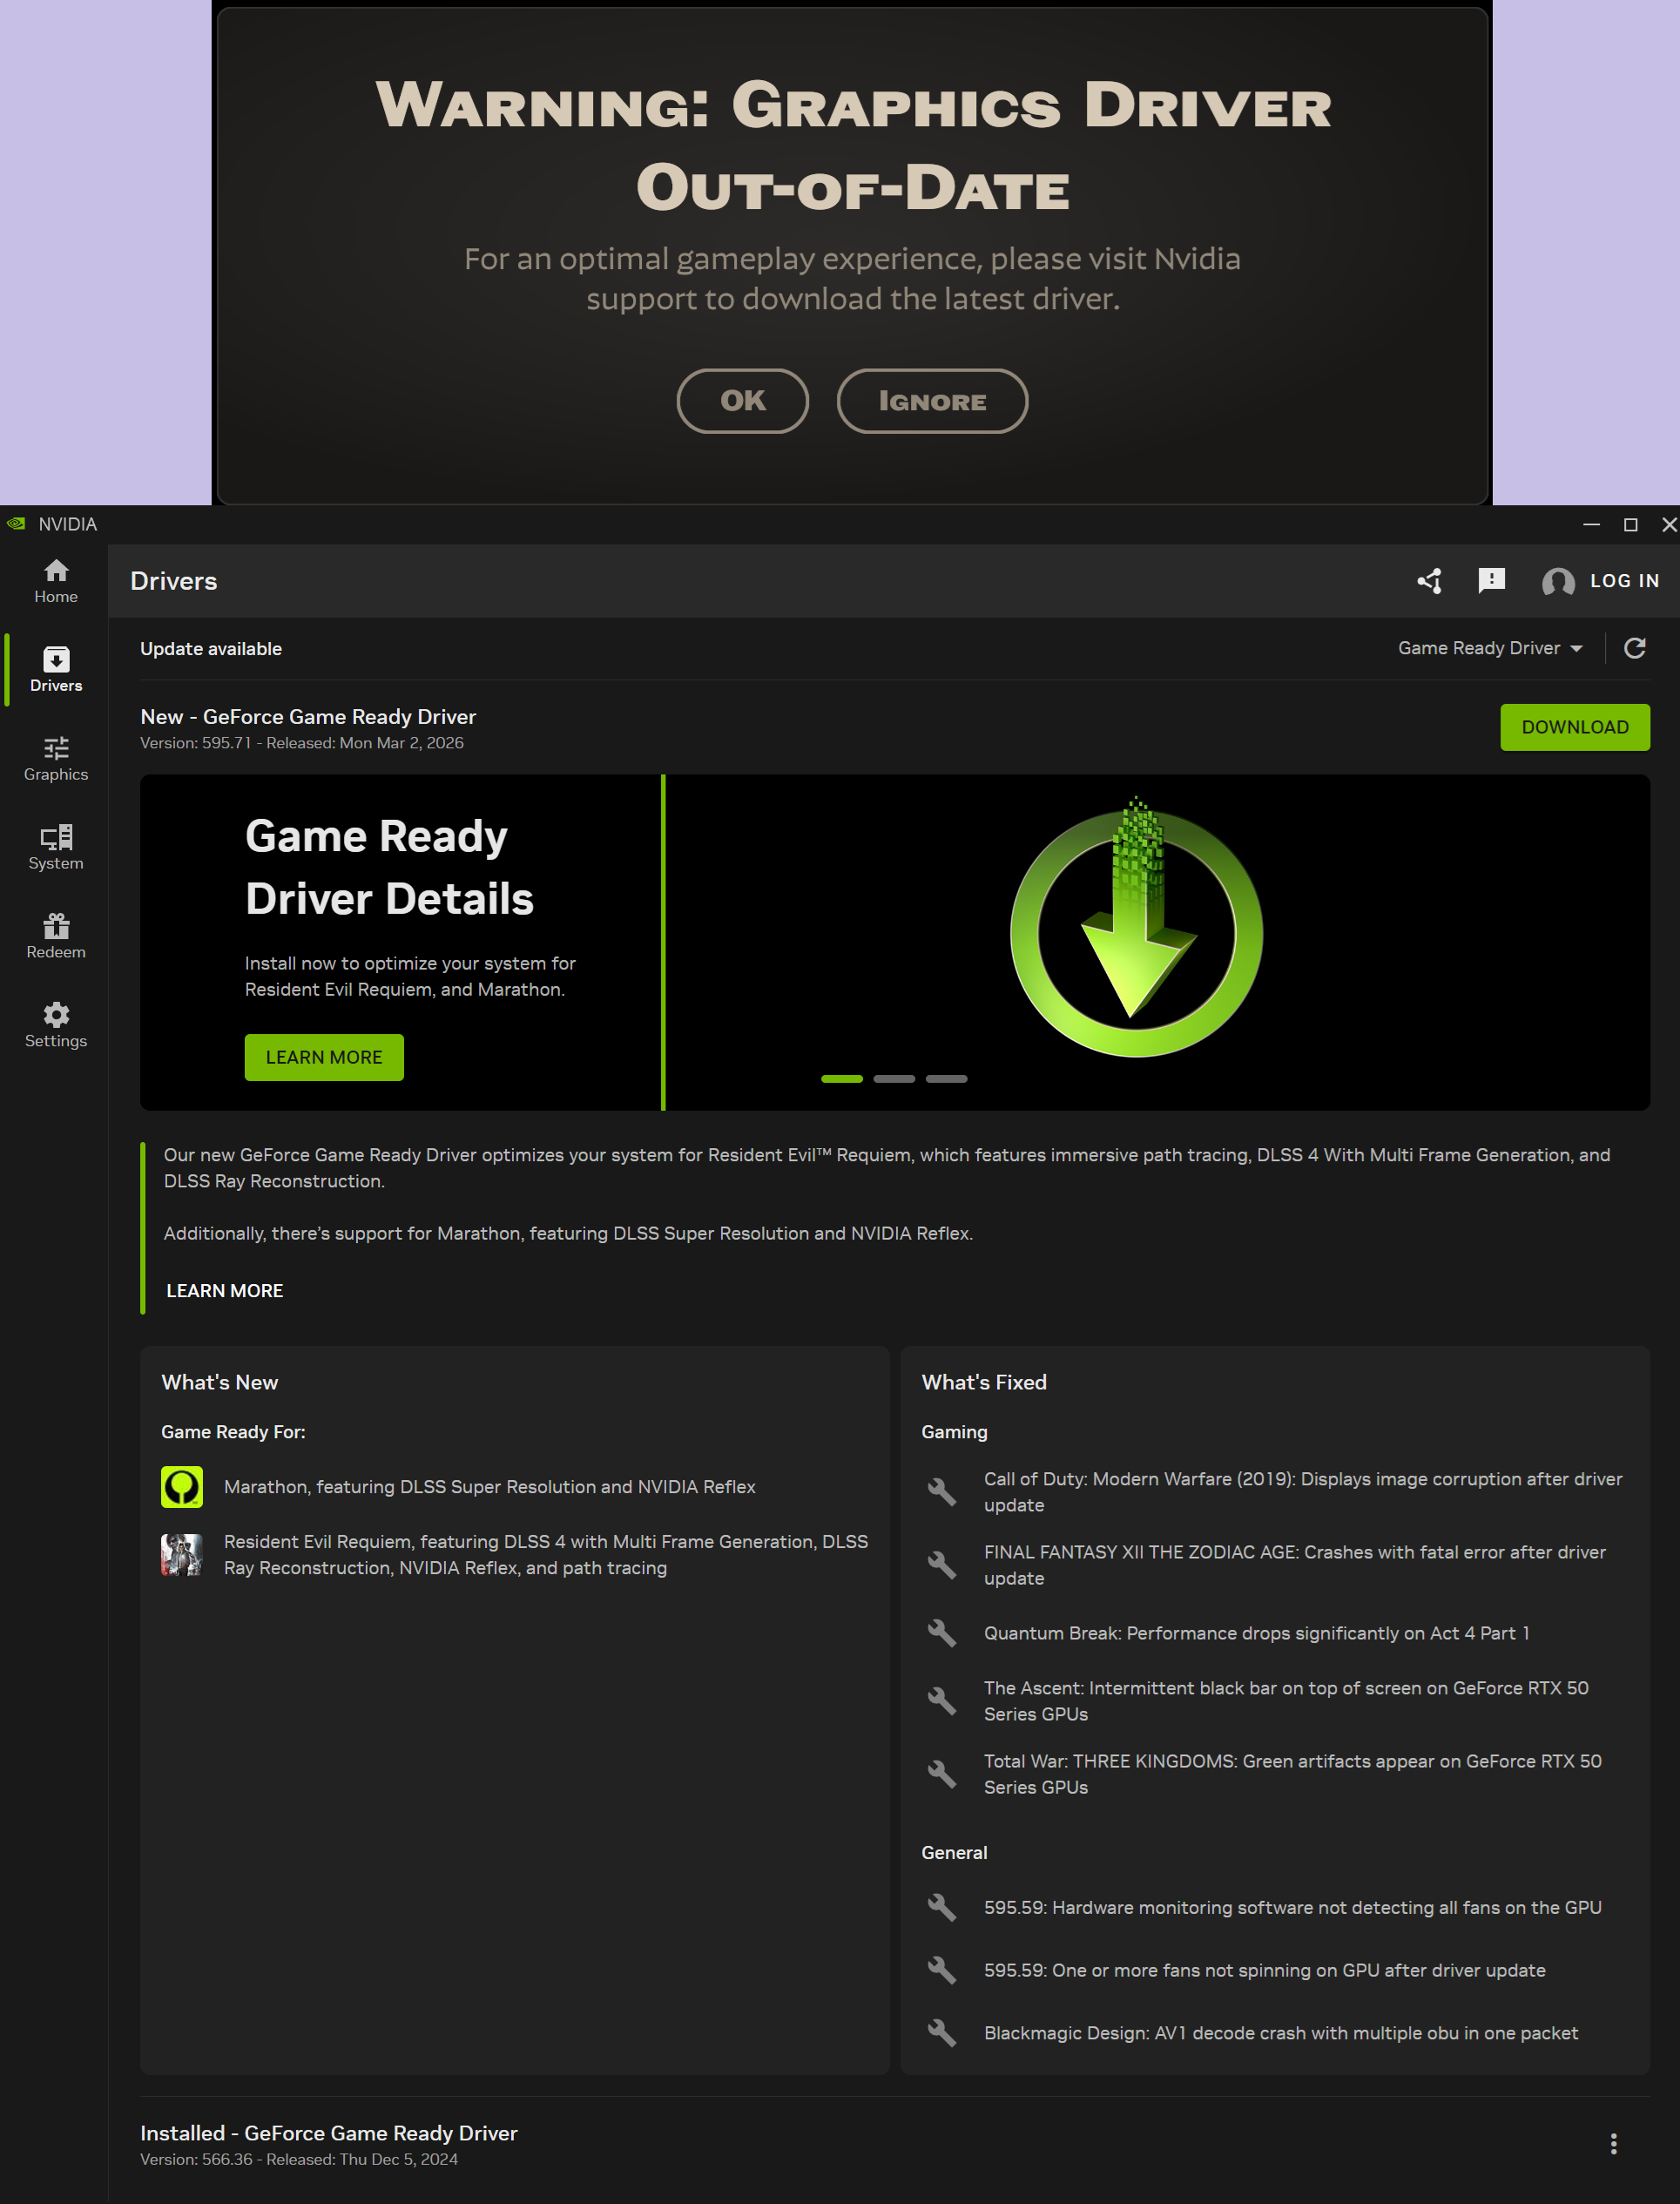Open installed driver three-dot options menu
Image resolution: width=1680 pixels, height=2204 pixels.
pyautogui.click(x=1613, y=2143)
